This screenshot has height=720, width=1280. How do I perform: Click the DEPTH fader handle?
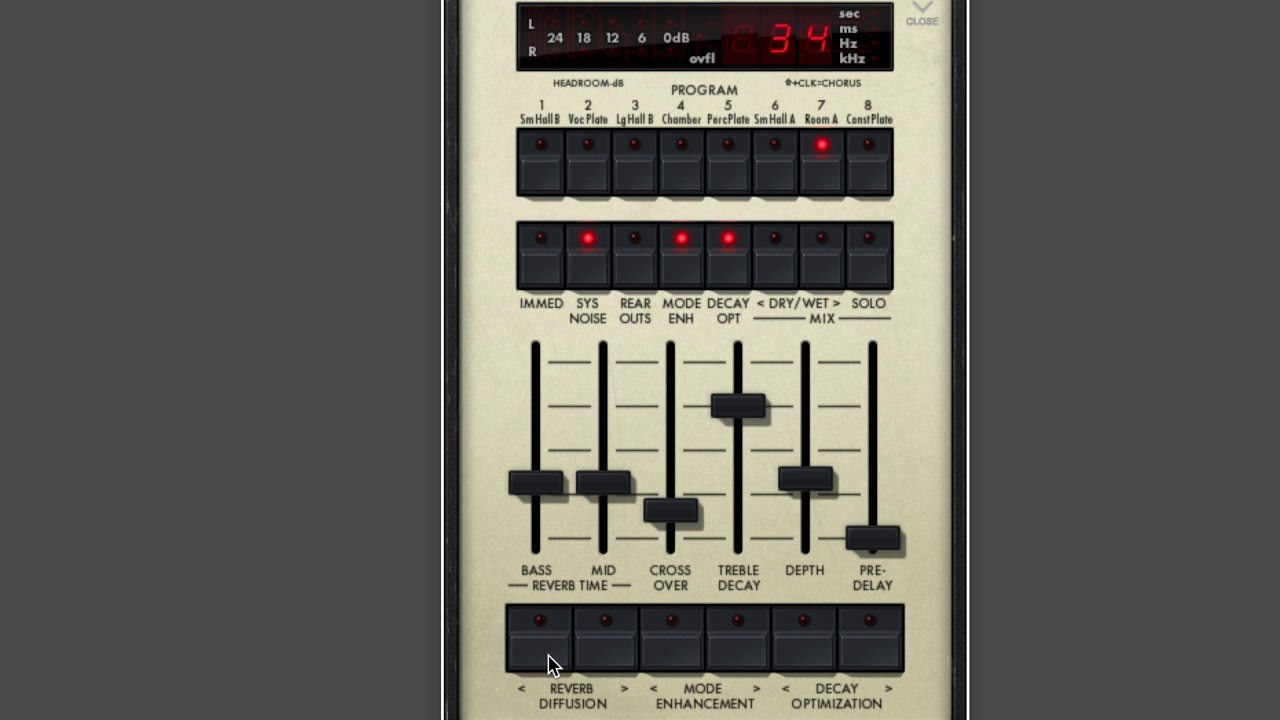806,479
